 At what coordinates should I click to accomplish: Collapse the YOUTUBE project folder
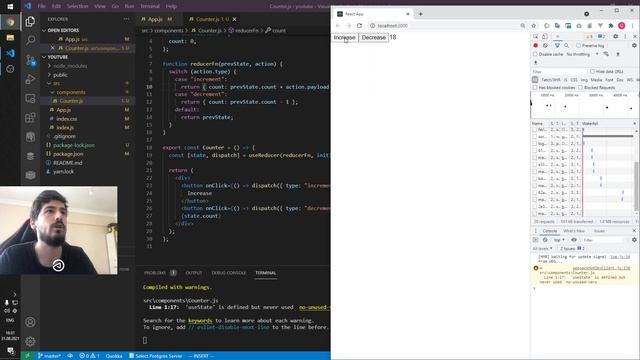(x=58, y=57)
